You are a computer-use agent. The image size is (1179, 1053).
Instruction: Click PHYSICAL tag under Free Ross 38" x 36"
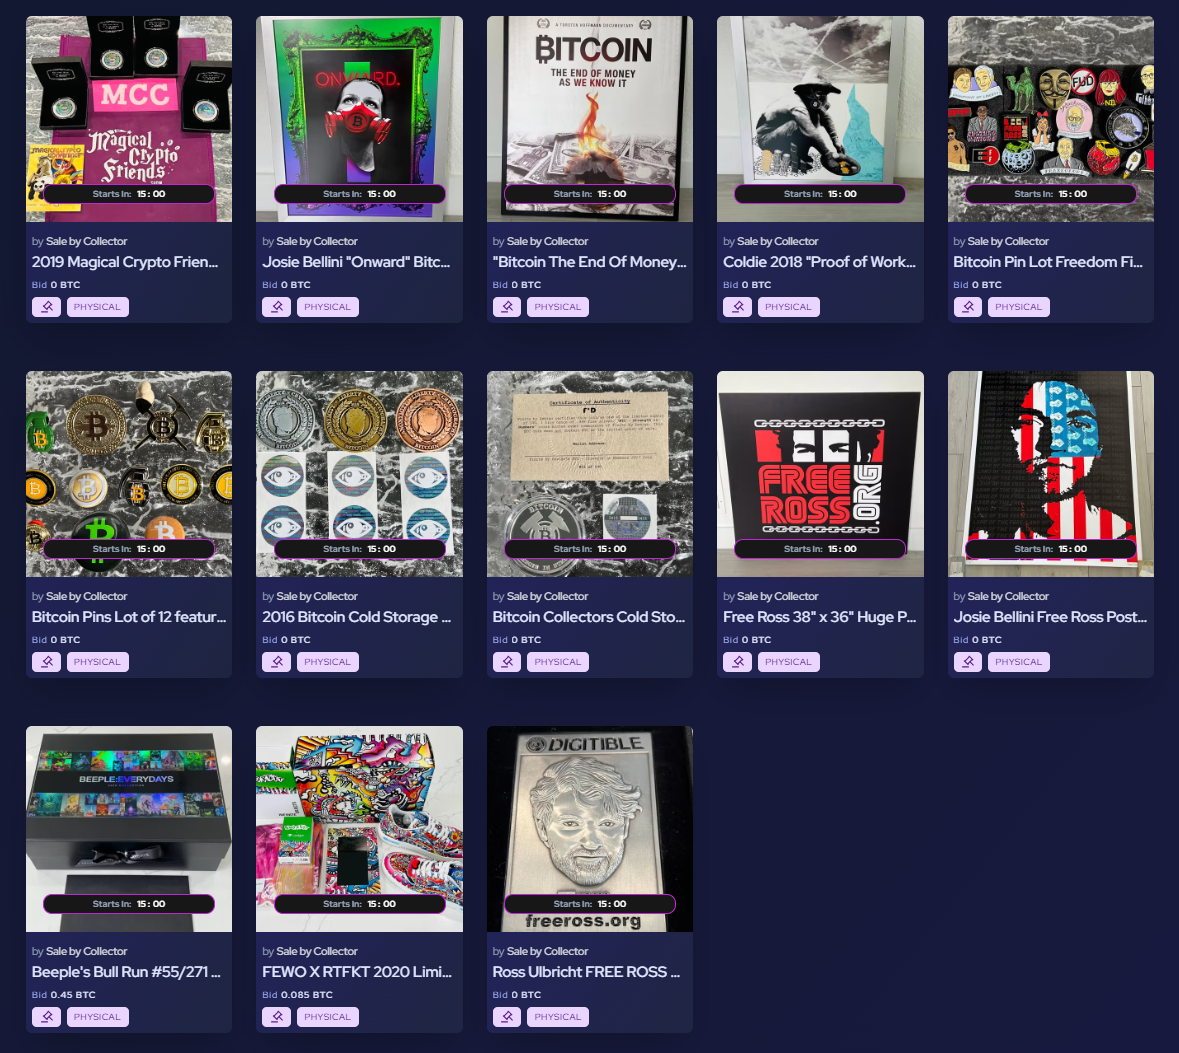pyautogui.click(x=789, y=662)
